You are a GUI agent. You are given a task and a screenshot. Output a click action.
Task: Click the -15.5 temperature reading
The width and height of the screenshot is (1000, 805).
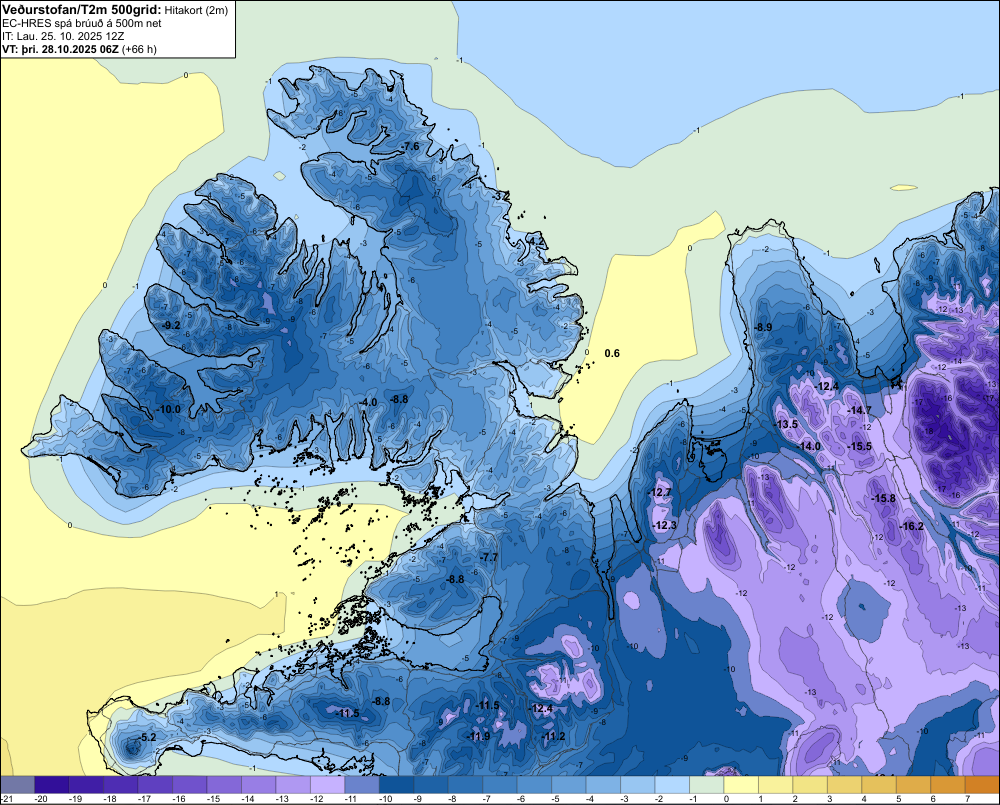click(x=860, y=447)
